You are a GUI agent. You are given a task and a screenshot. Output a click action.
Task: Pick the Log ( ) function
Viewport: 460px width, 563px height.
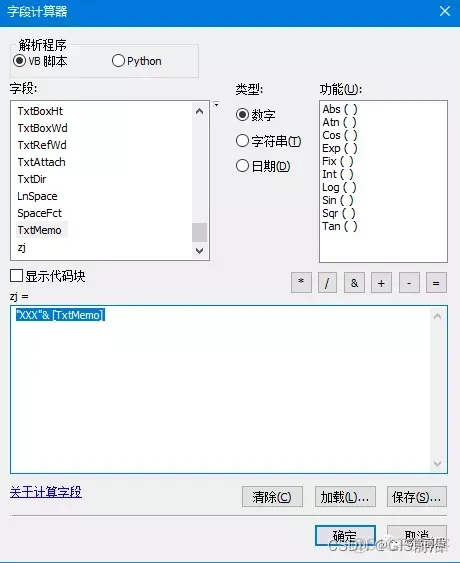[x=339, y=187]
